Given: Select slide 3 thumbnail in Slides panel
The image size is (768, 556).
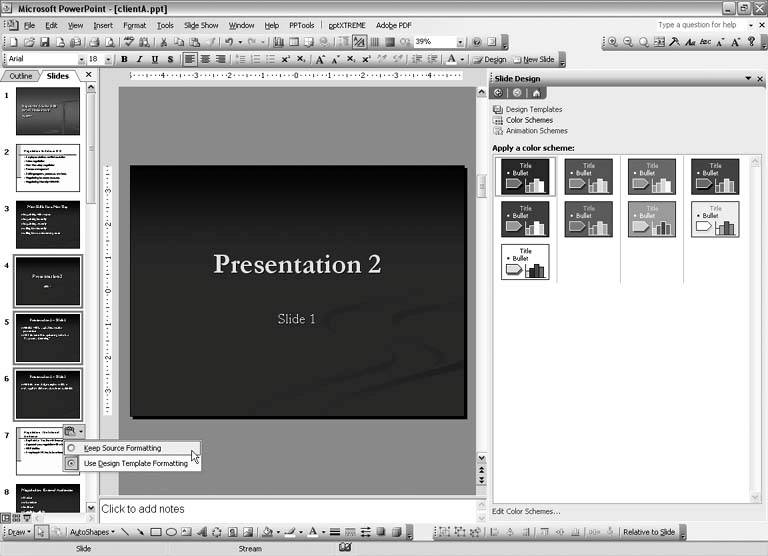Looking at the screenshot, I should (47, 225).
